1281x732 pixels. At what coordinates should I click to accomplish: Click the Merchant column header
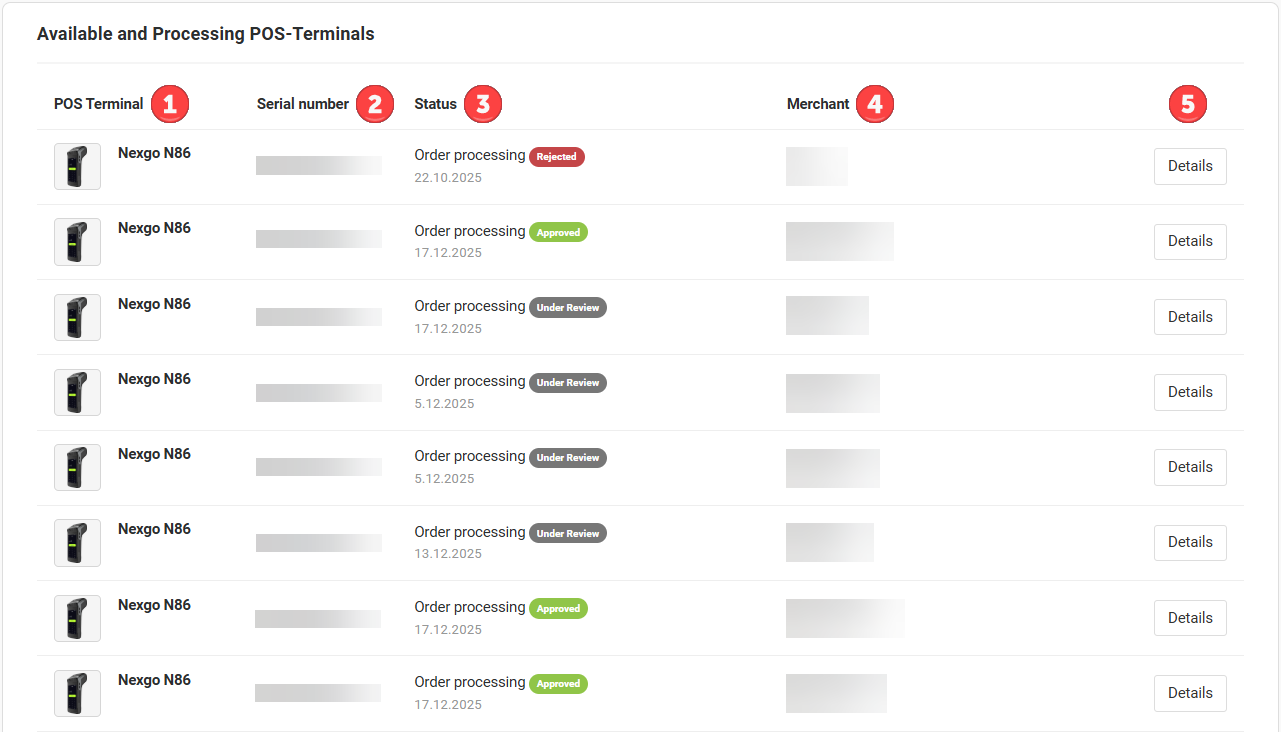click(x=818, y=104)
